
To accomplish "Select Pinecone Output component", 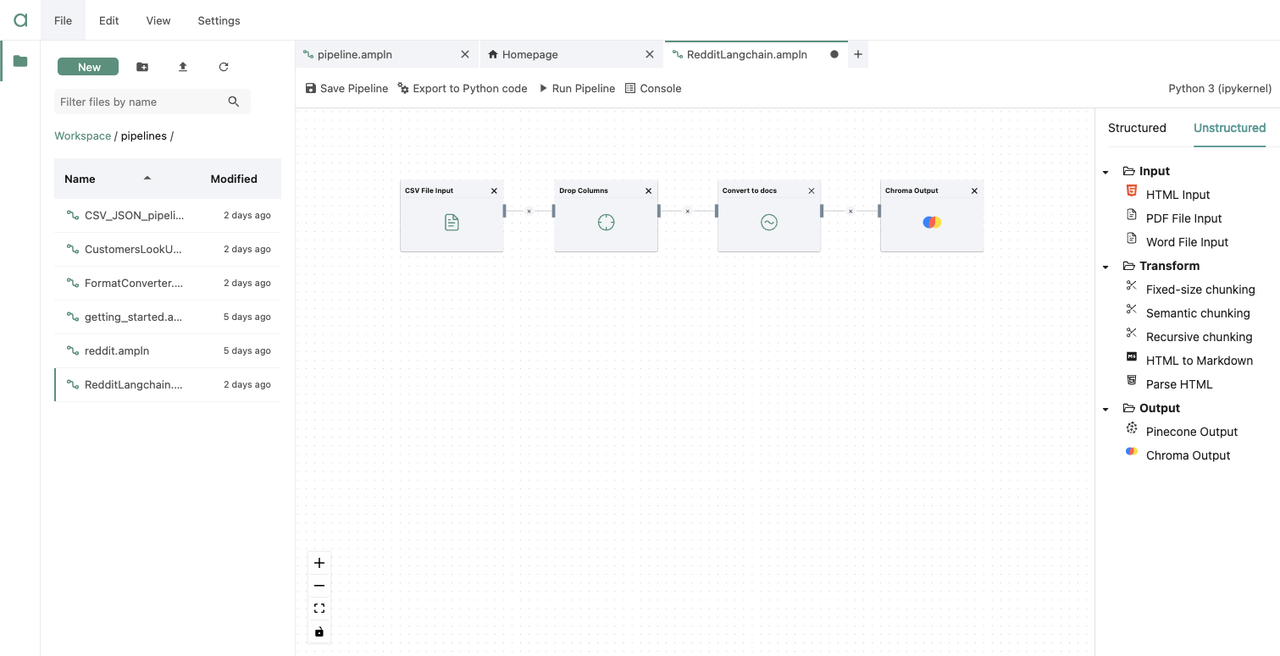I will coord(1191,432).
